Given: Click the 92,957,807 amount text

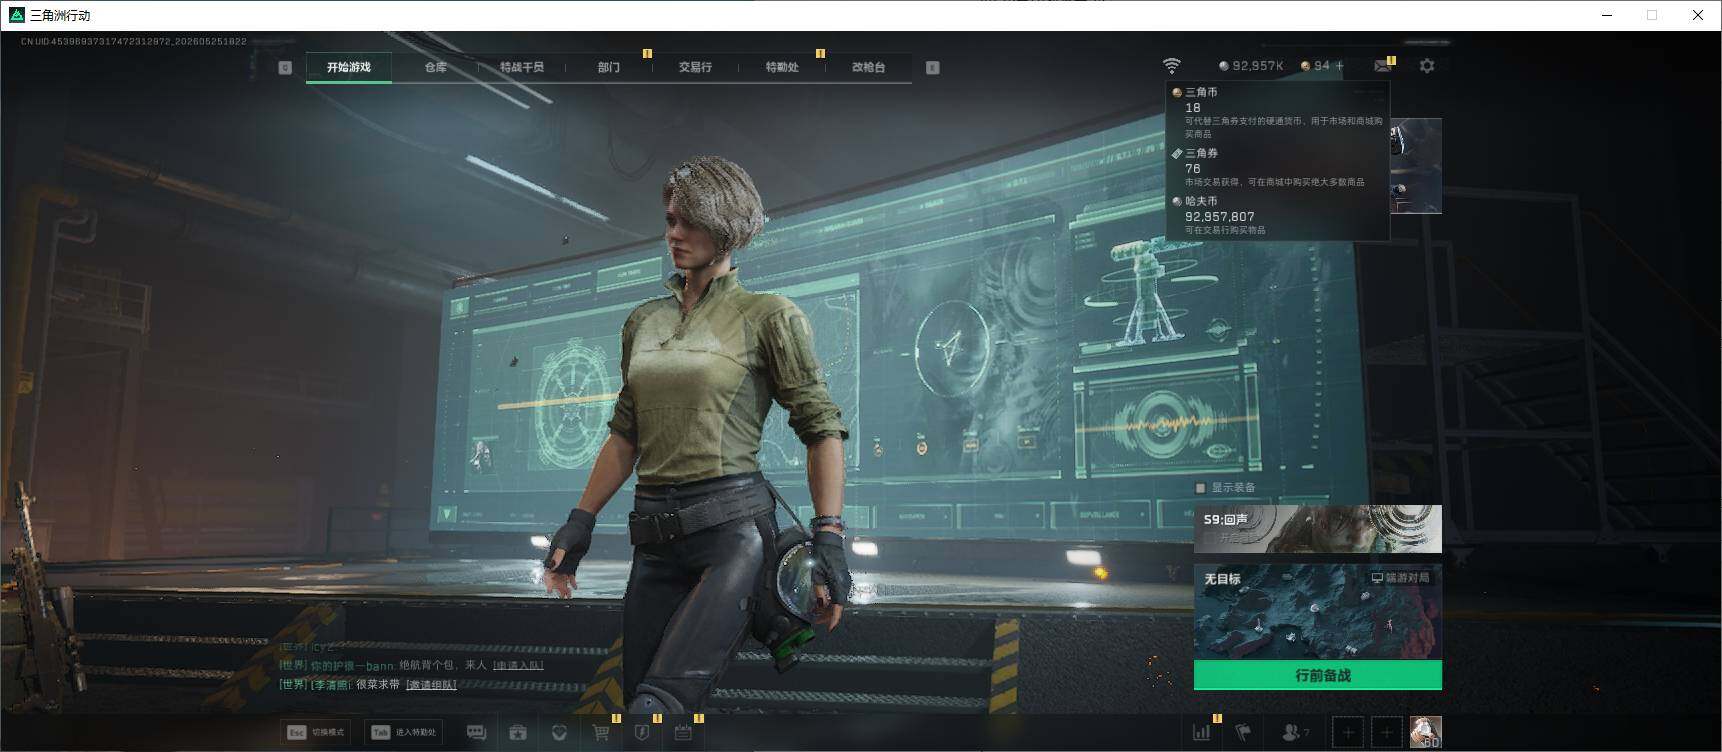Looking at the screenshot, I should (1219, 216).
